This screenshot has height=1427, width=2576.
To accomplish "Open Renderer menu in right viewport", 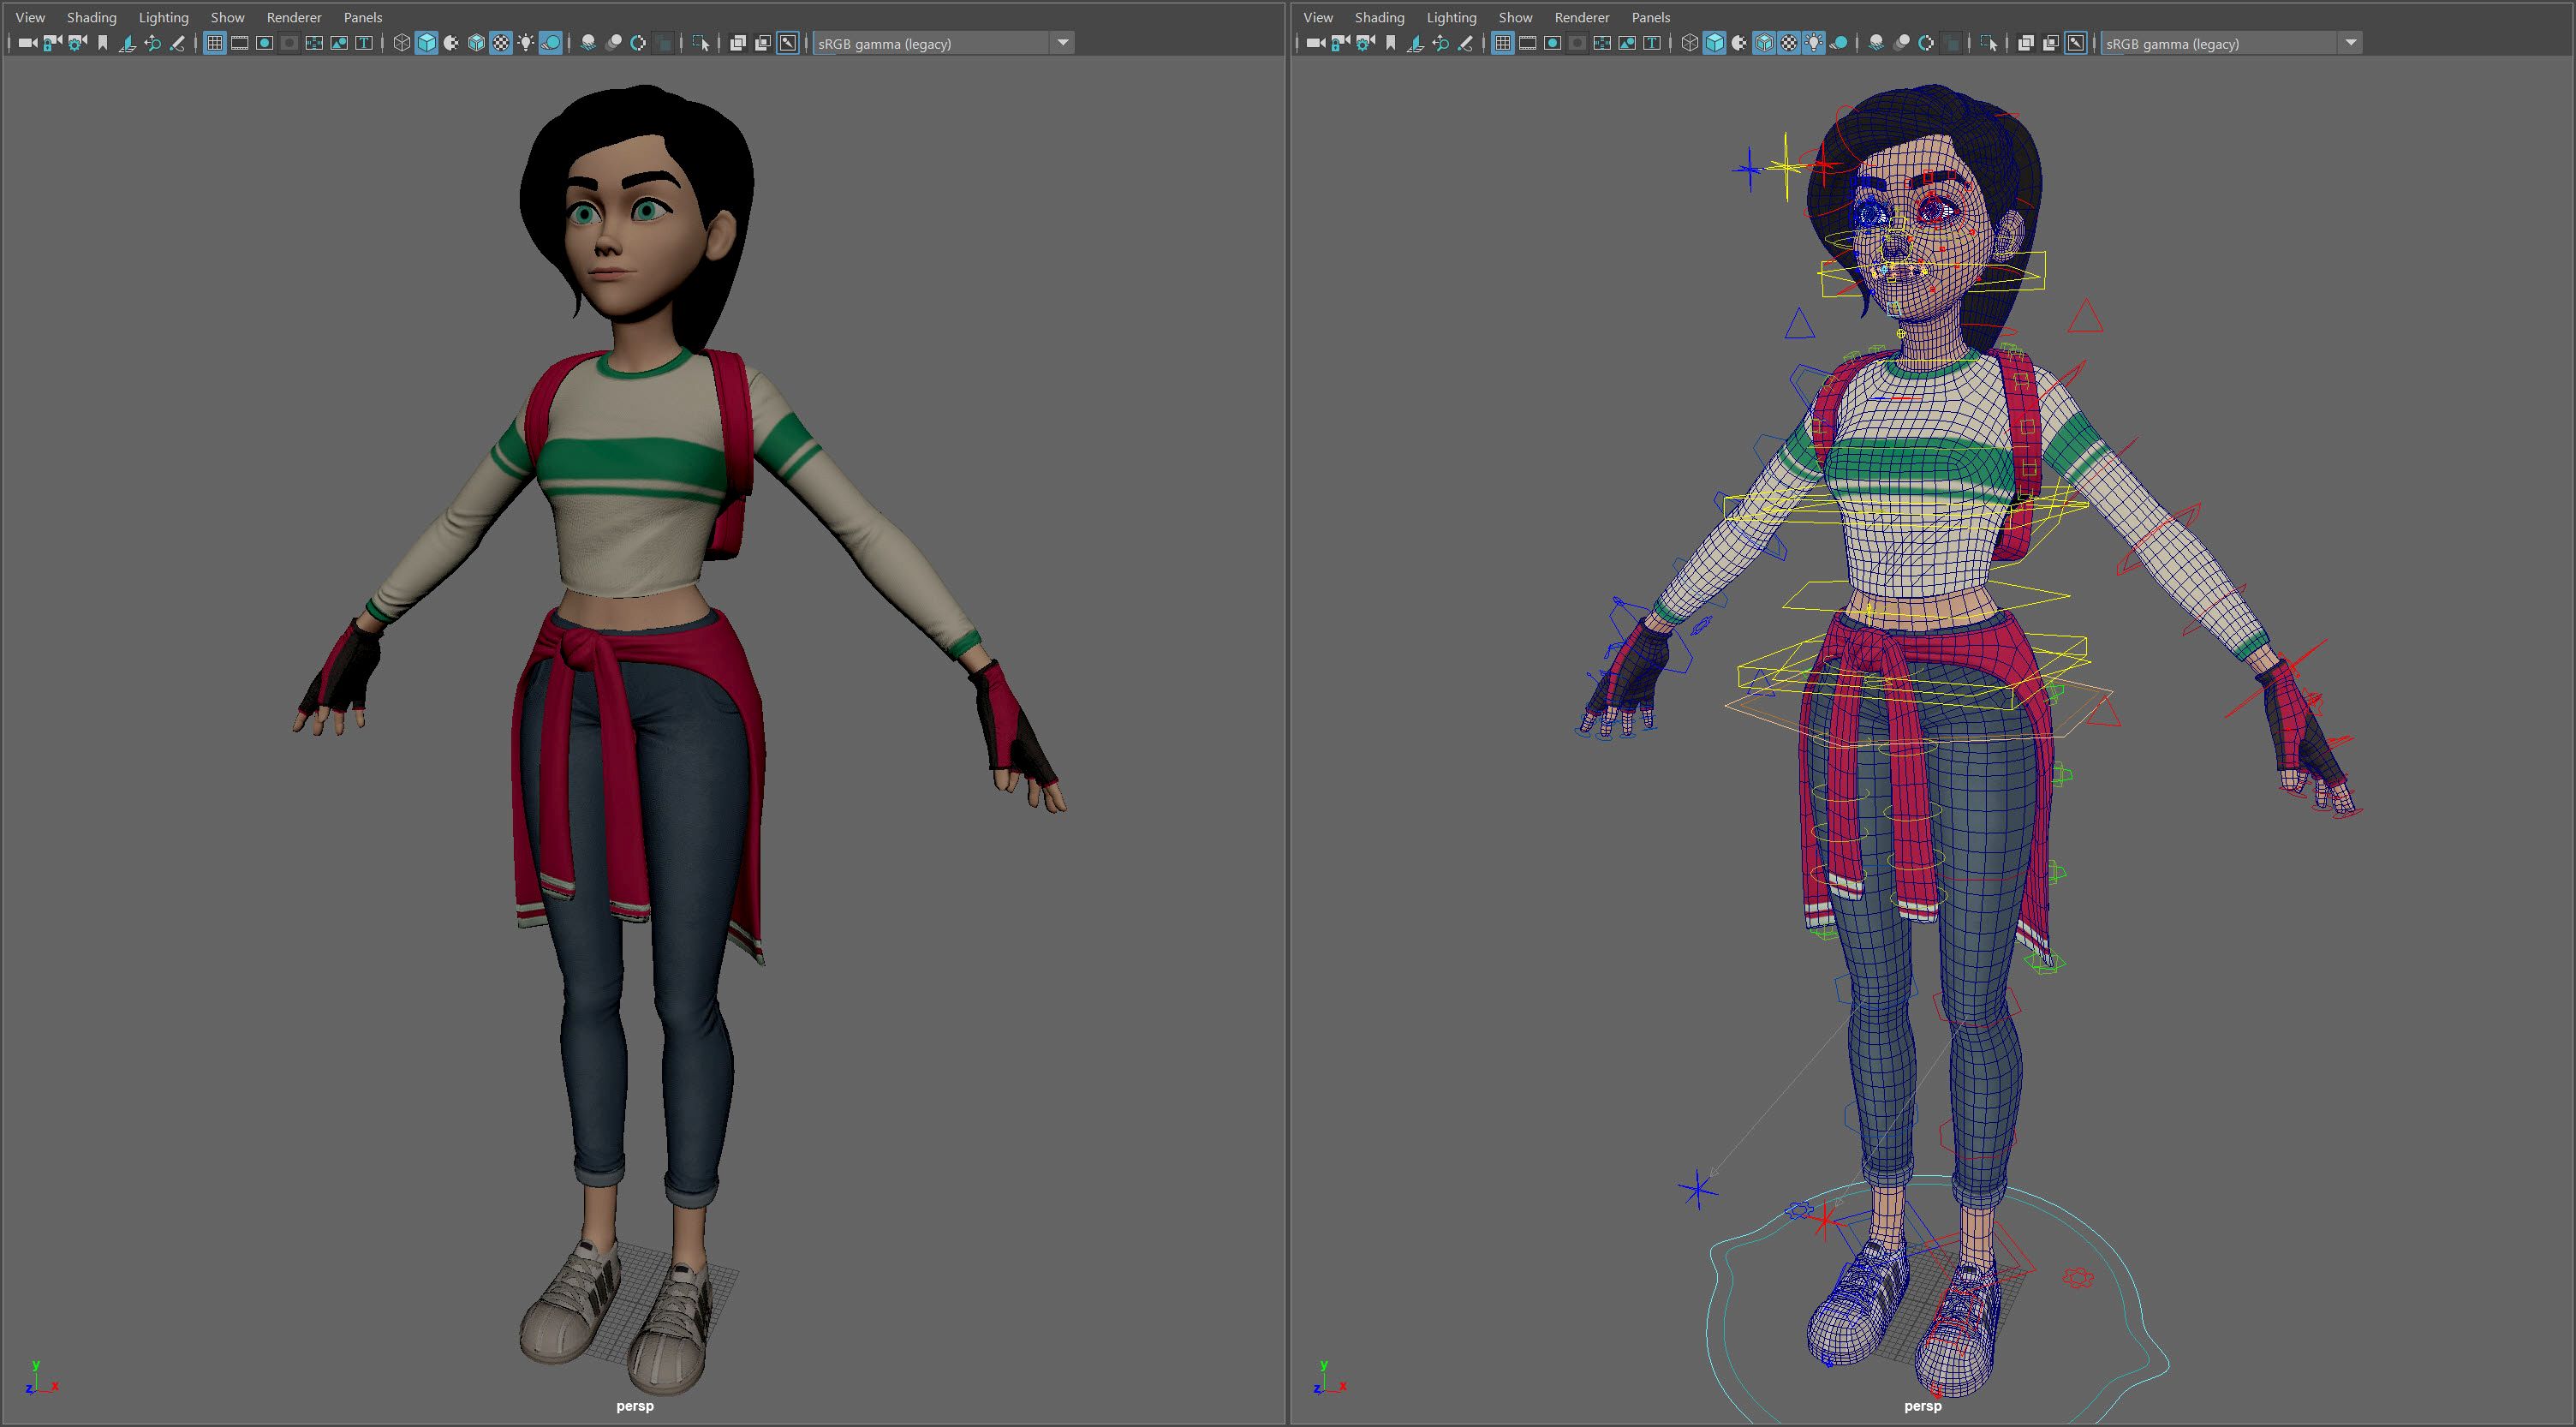I will click(1581, 17).
